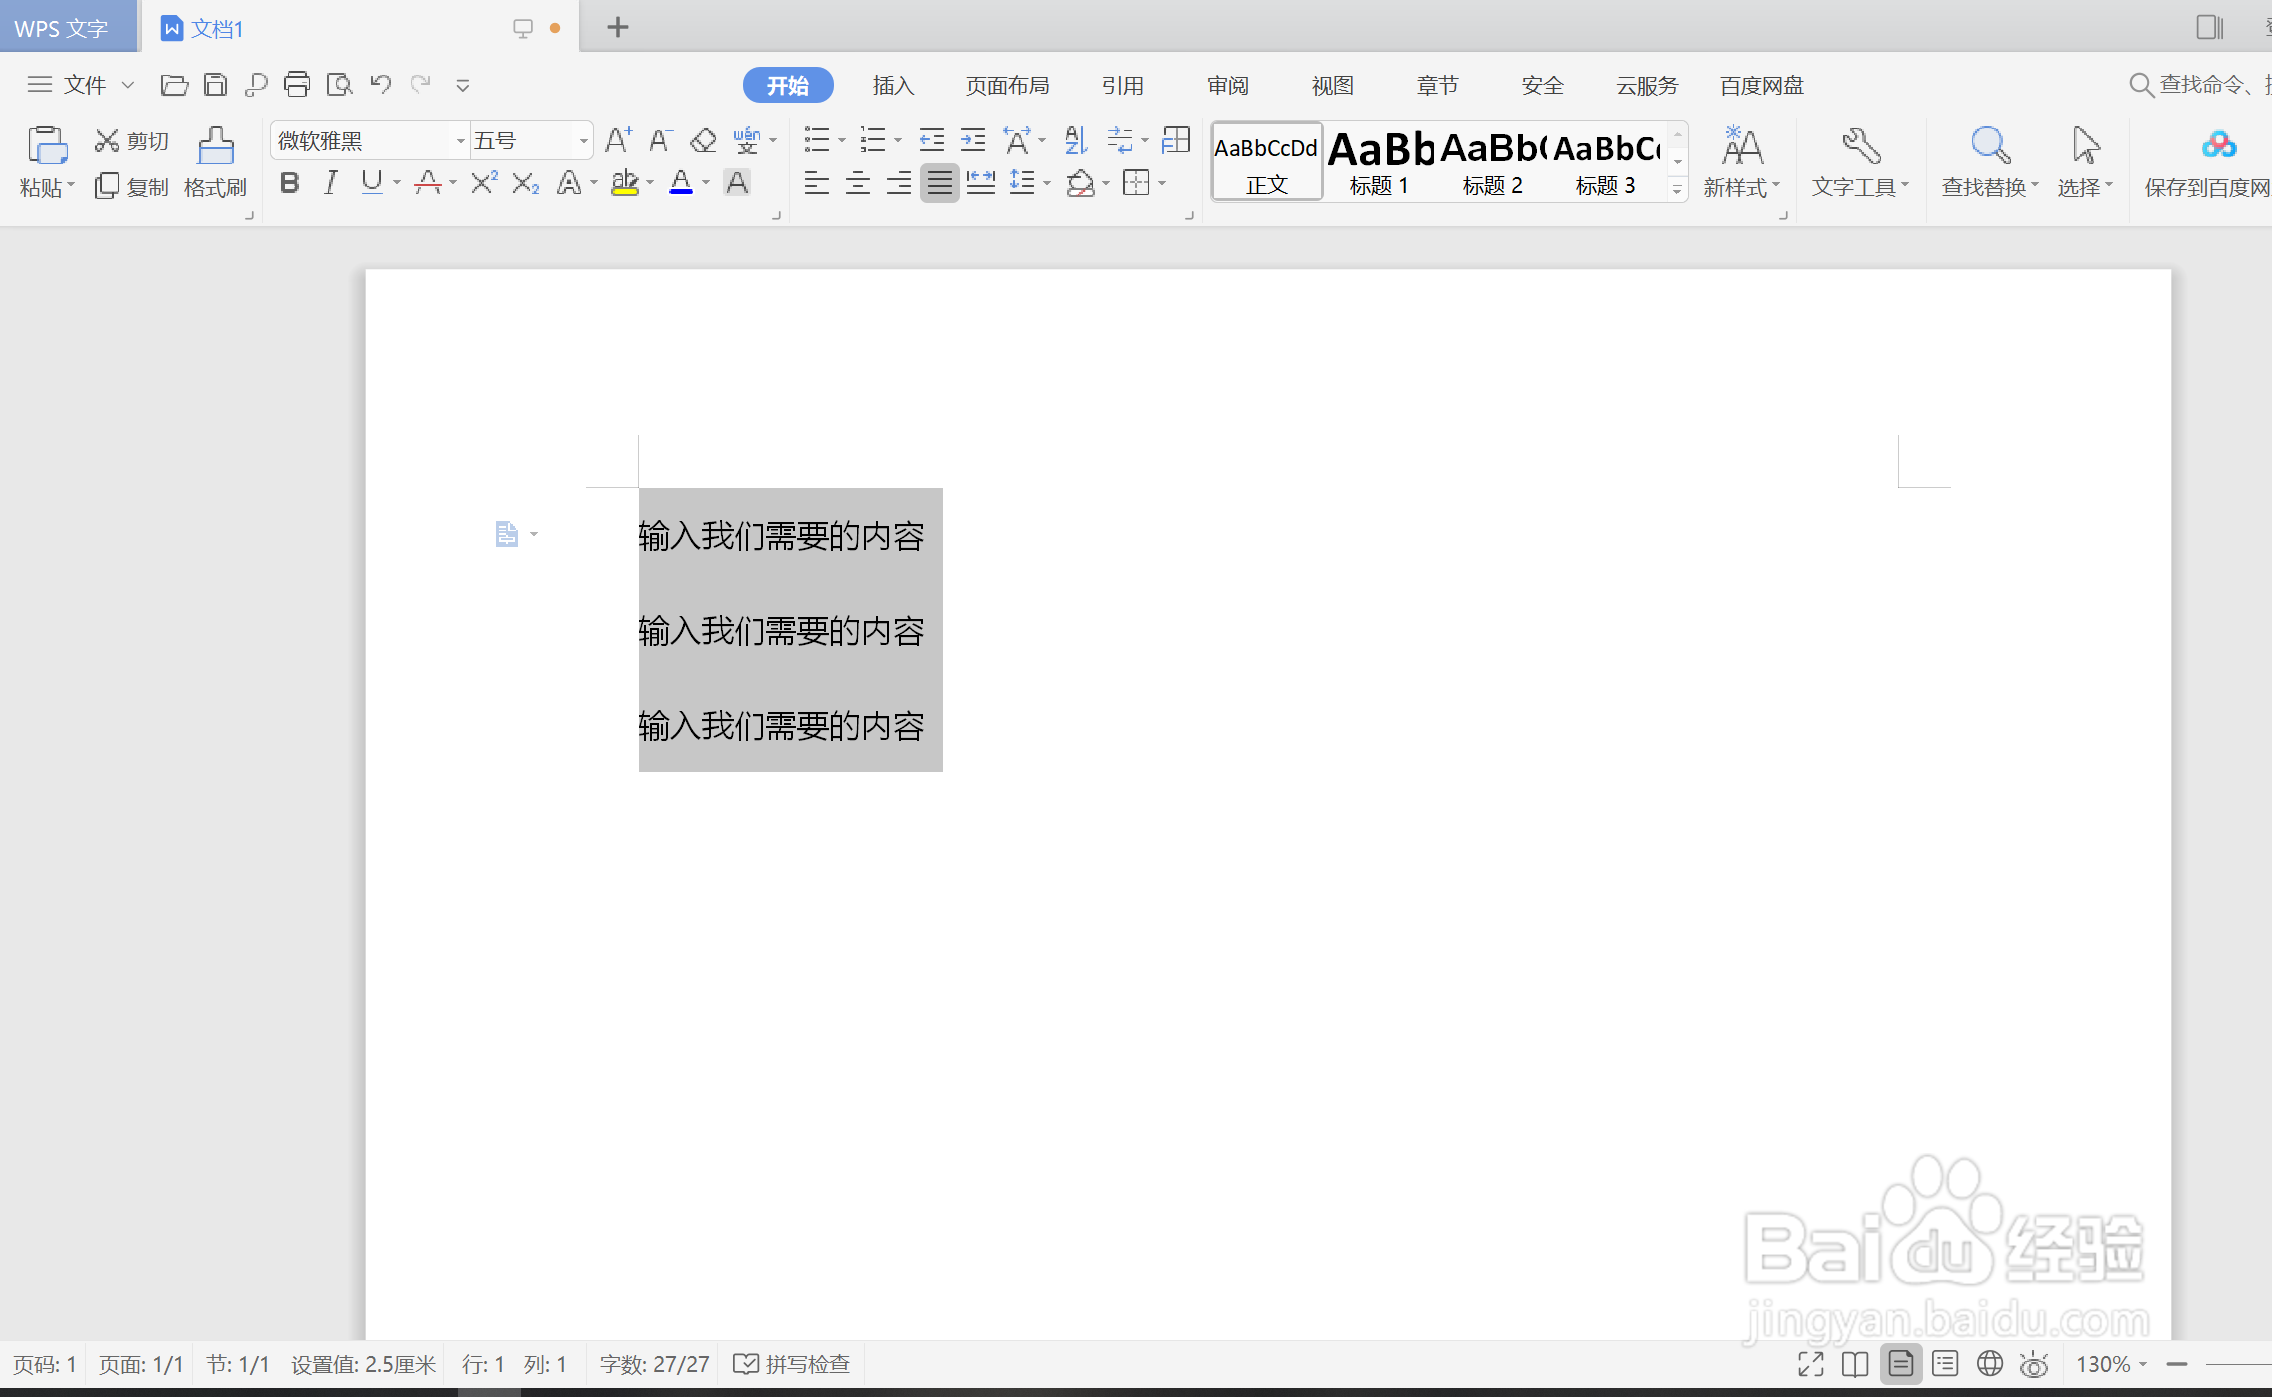This screenshot has width=2272, height=1397.
Task: Toggle spell check (拼写检查) in status bar
Action: pyautogui.click(x=791, y=1364)
